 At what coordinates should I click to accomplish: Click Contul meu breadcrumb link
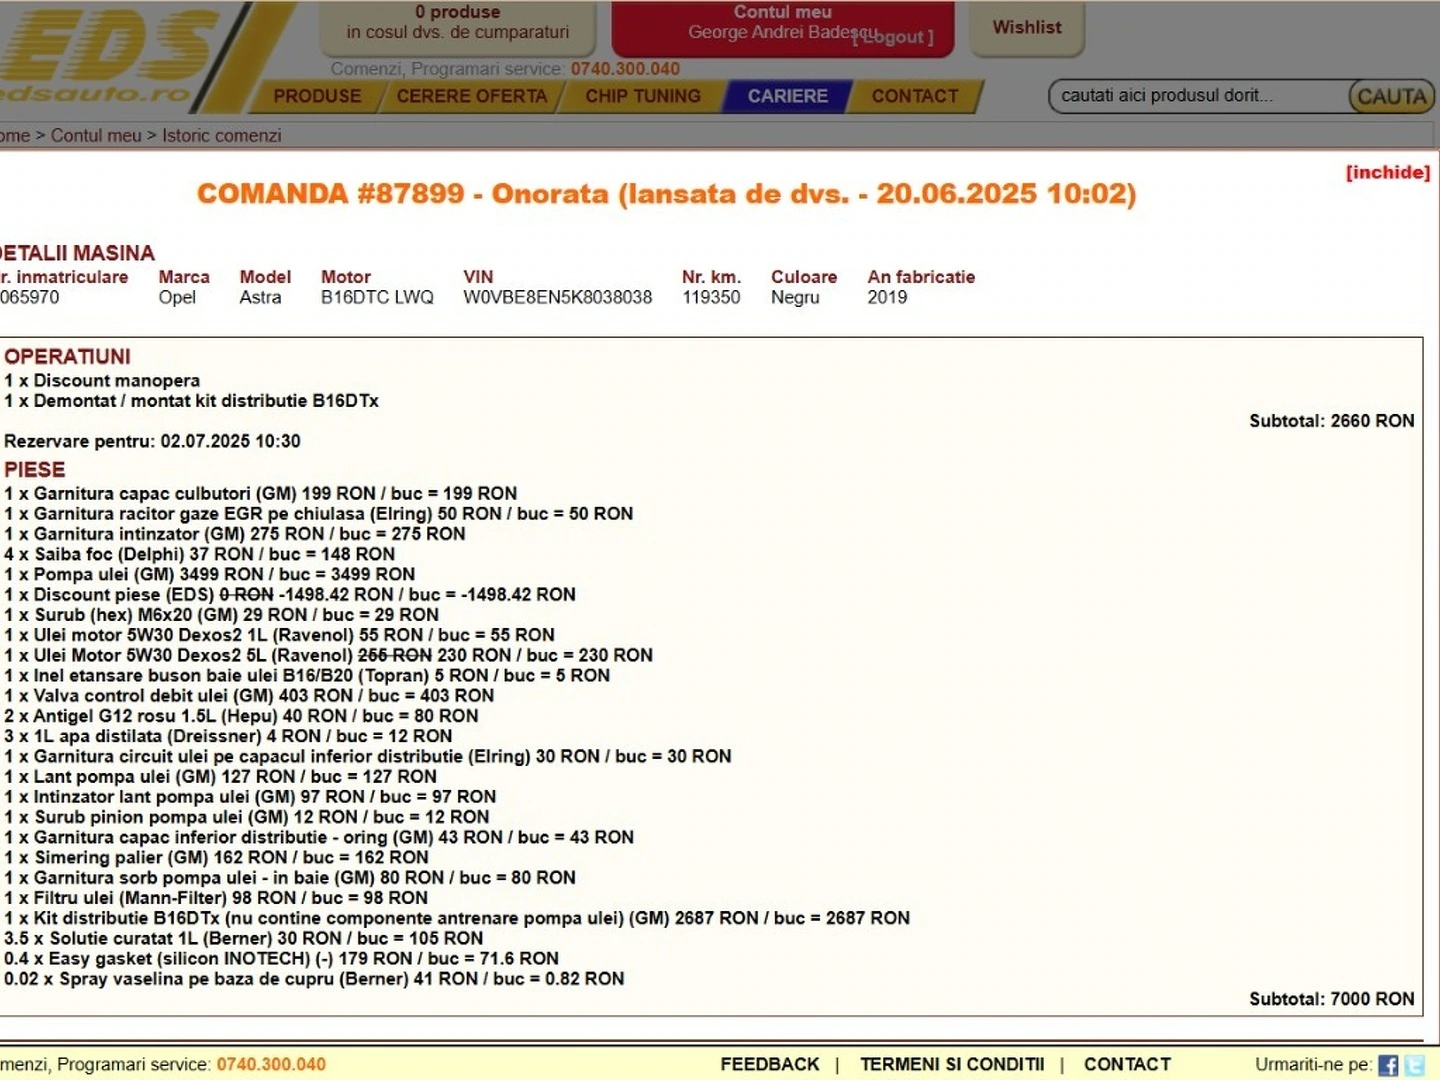pyautogui.click(x=96, y=135)
